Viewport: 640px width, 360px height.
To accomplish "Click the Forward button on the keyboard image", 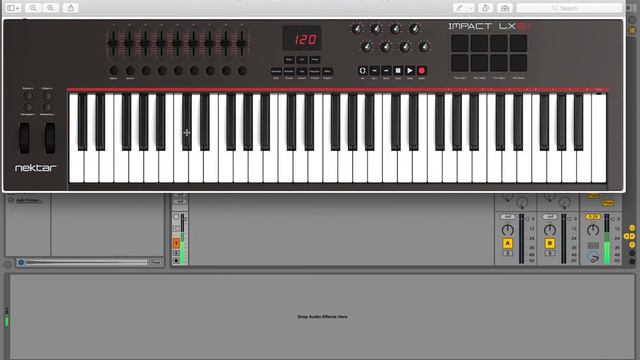I will [x=386, y=71].
